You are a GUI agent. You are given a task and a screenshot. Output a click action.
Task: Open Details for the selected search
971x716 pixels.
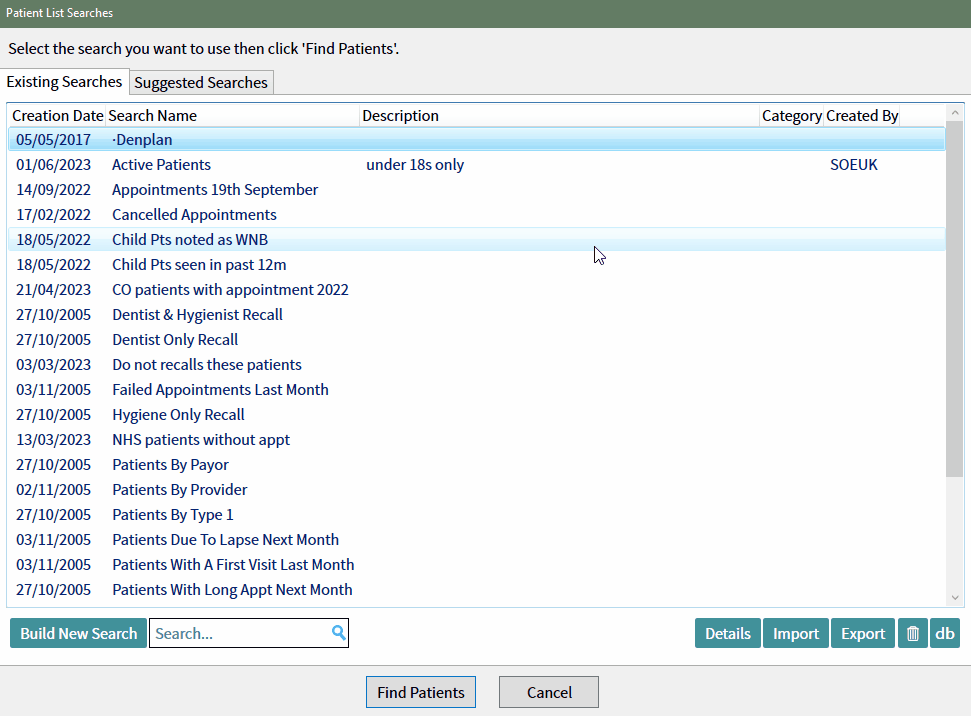727,633
